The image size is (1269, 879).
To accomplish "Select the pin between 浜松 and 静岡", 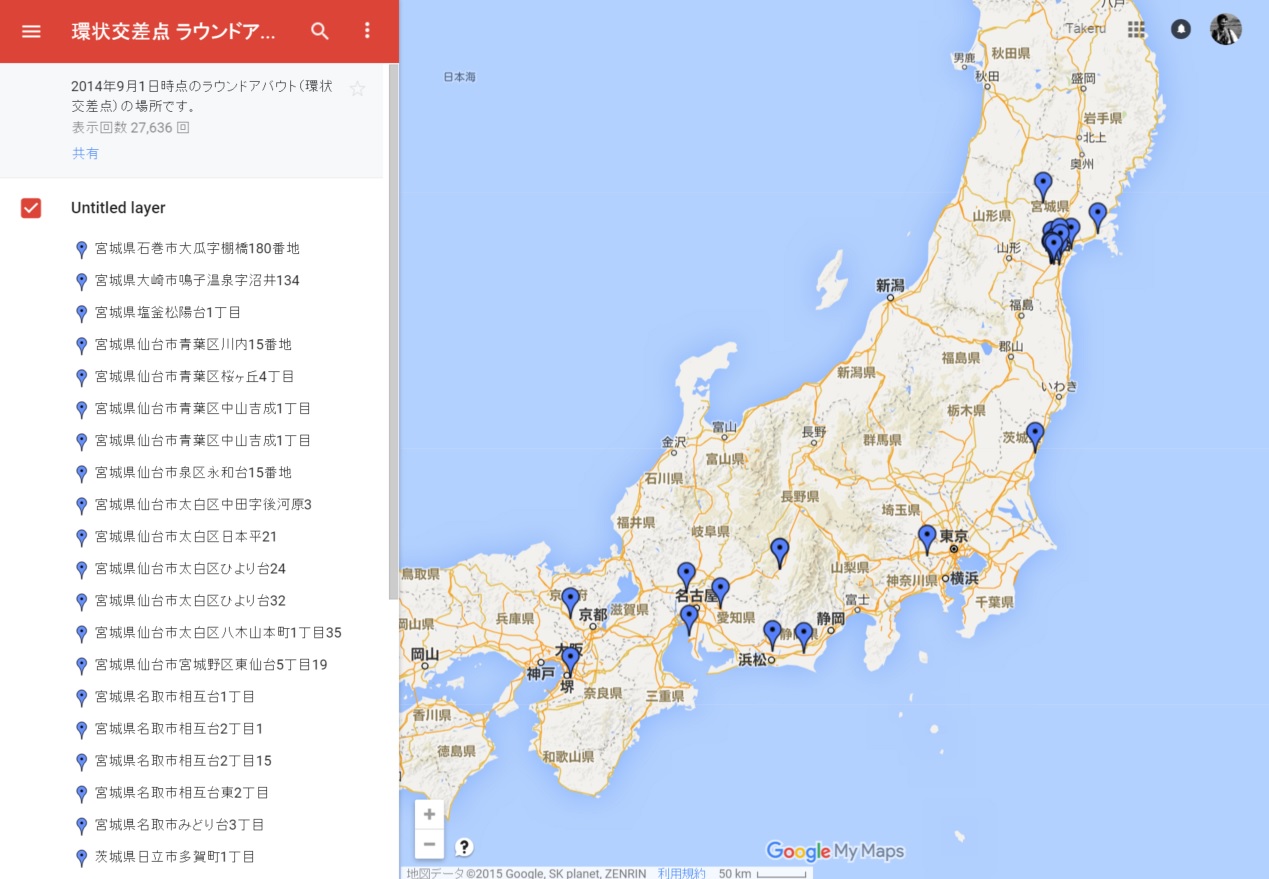I will (x=804, y=636).
